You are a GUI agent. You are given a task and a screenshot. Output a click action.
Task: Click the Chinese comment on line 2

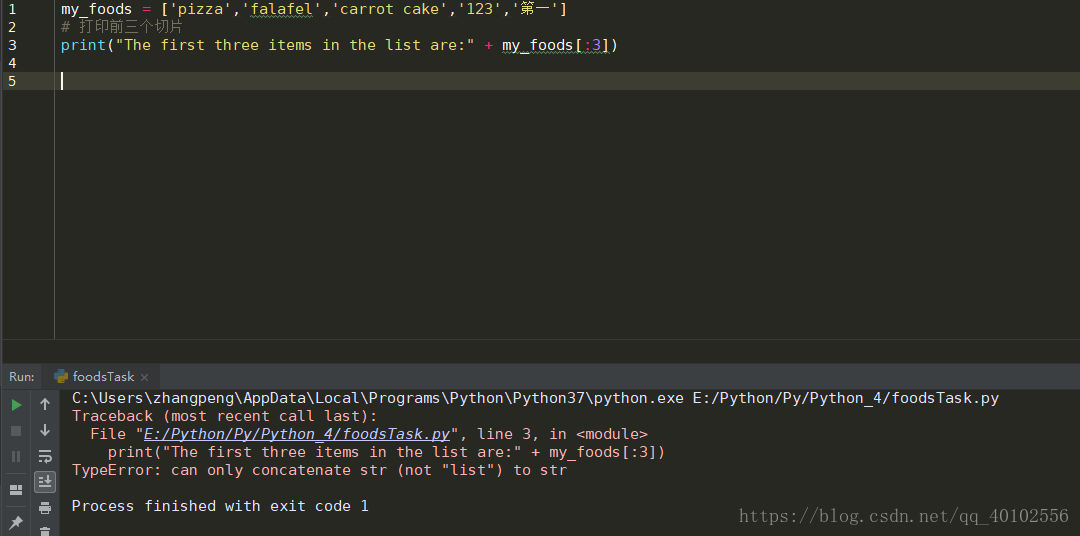coord(121,28)
